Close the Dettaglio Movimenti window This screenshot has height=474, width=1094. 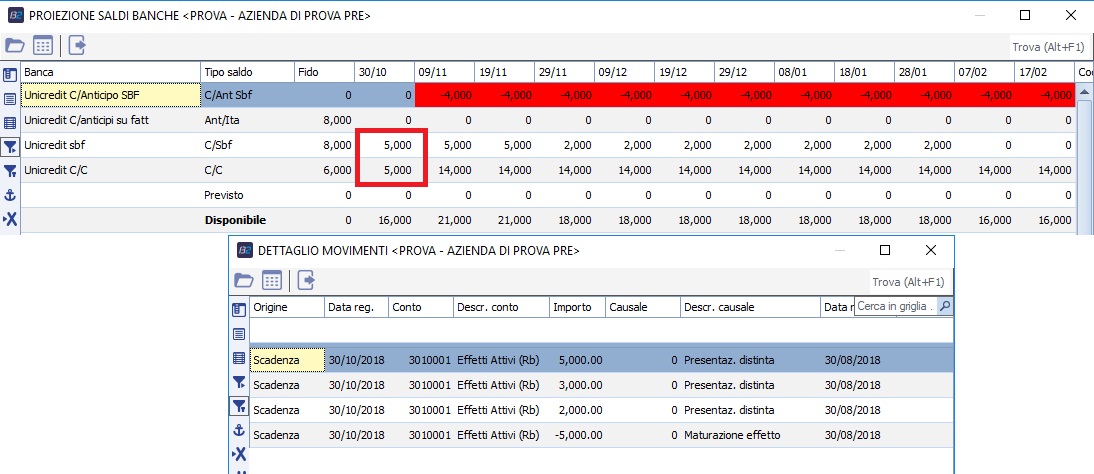(930, 250)
